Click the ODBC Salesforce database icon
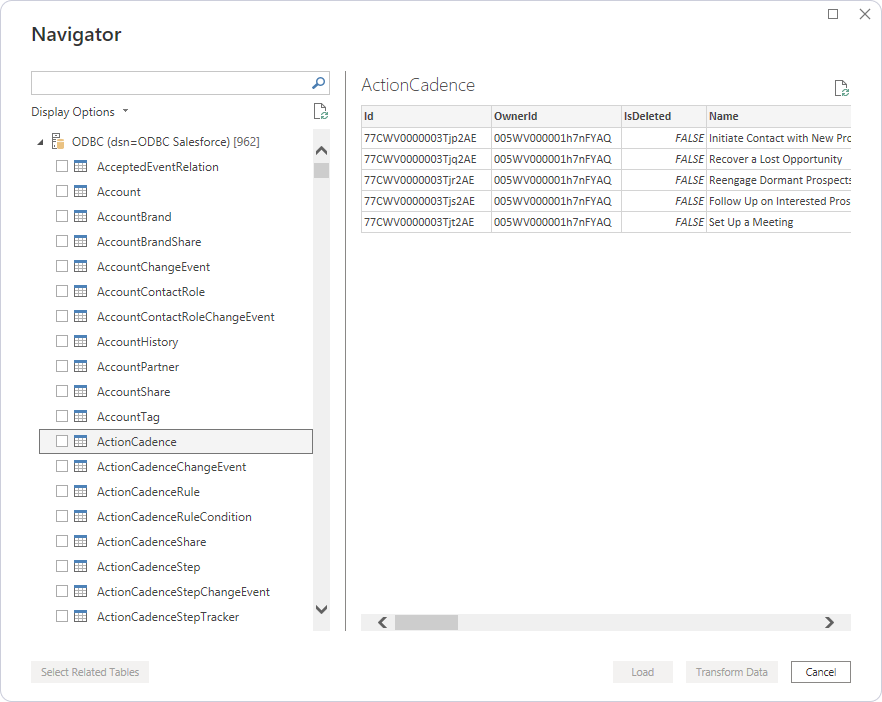Screen dimensions: 882x702 click(x=58, y=142)
